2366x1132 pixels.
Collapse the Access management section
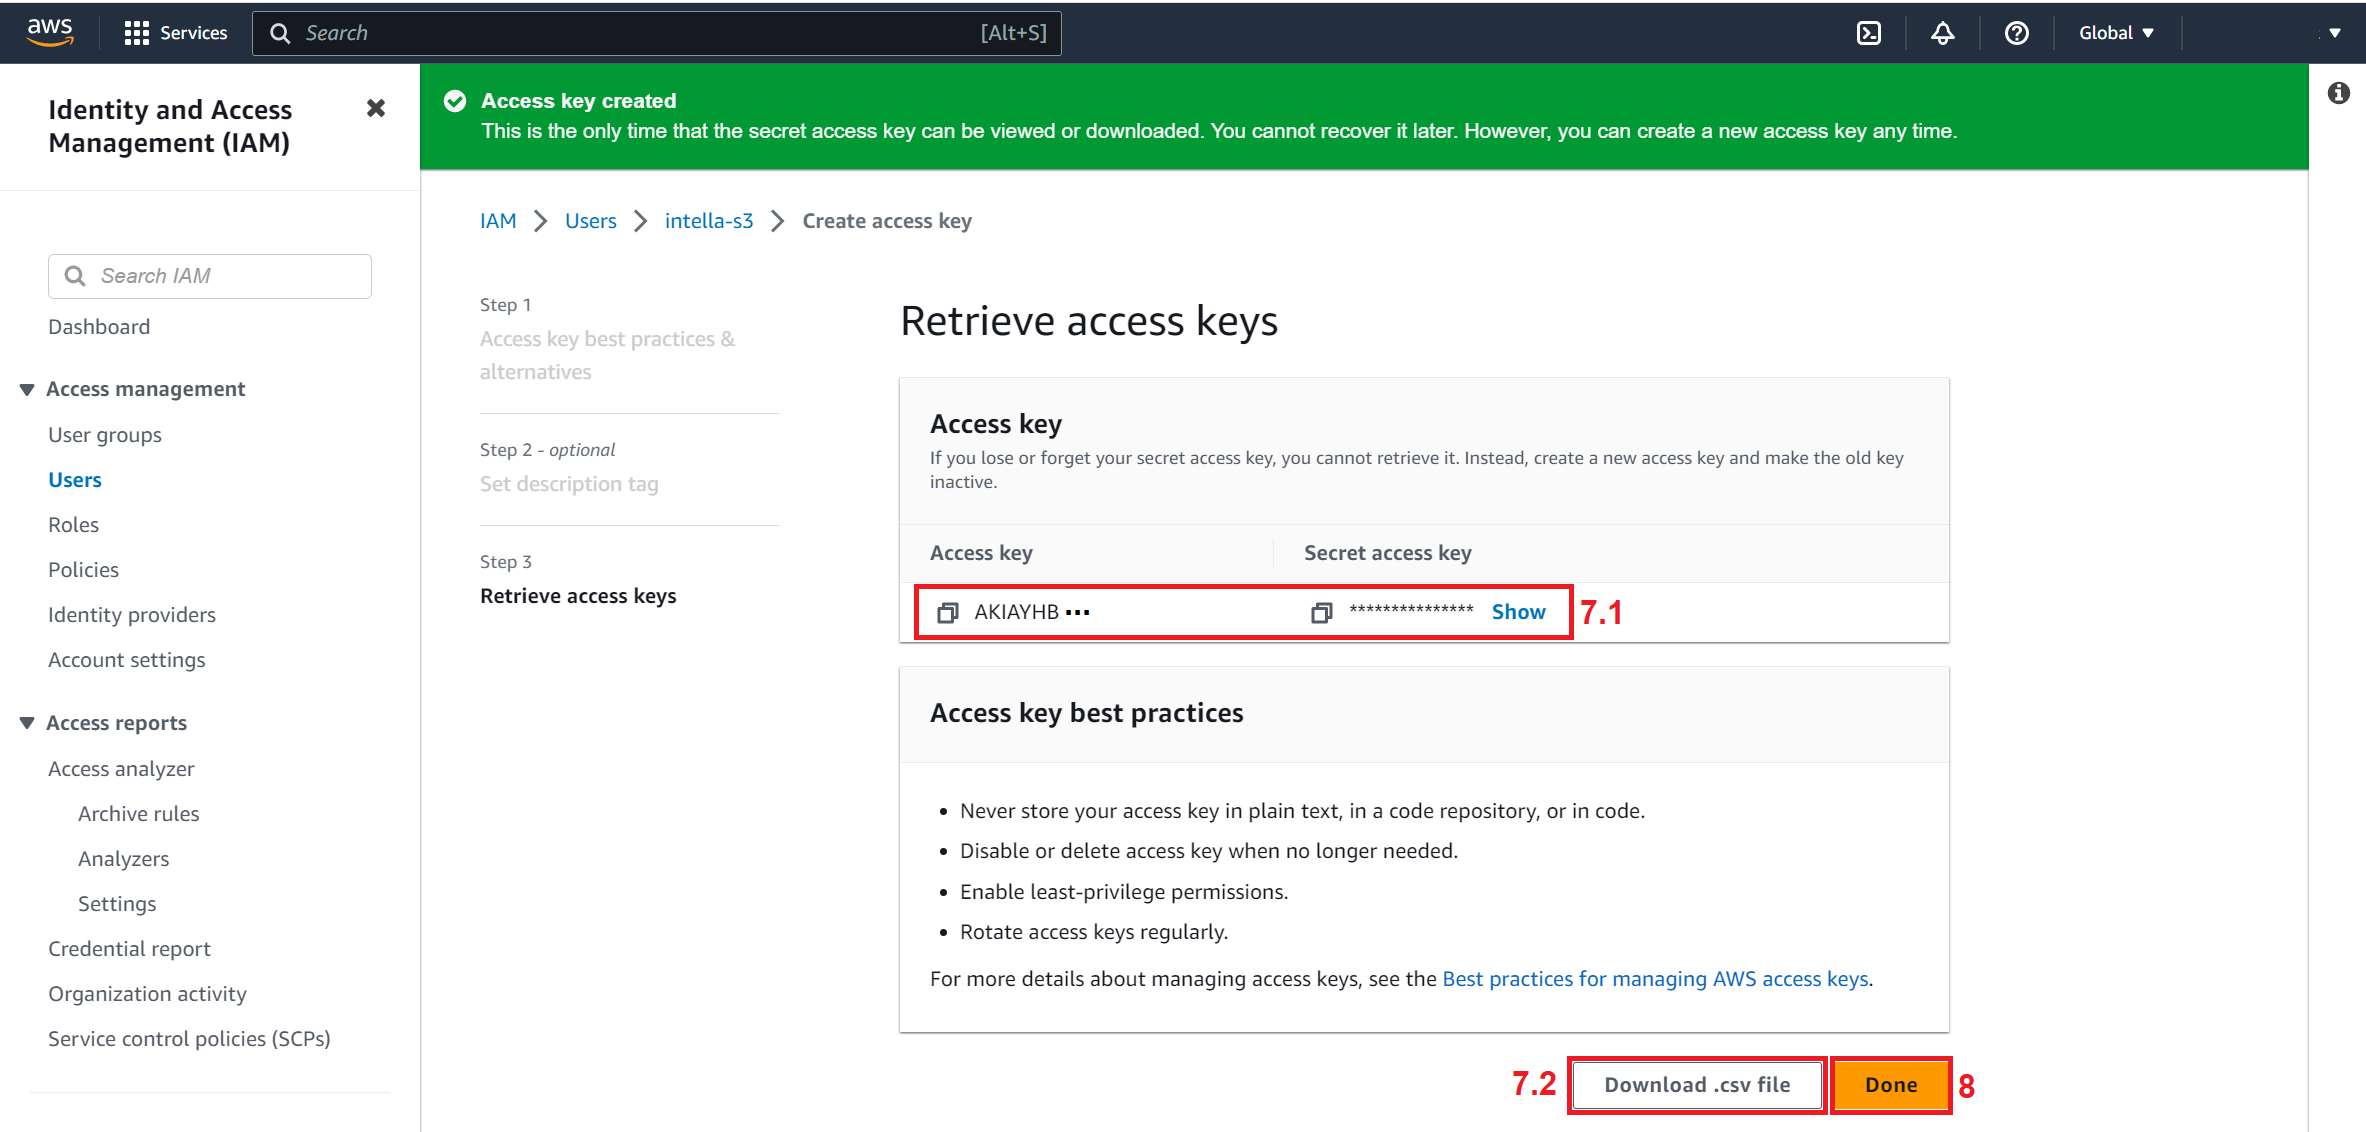click(27, 389)
